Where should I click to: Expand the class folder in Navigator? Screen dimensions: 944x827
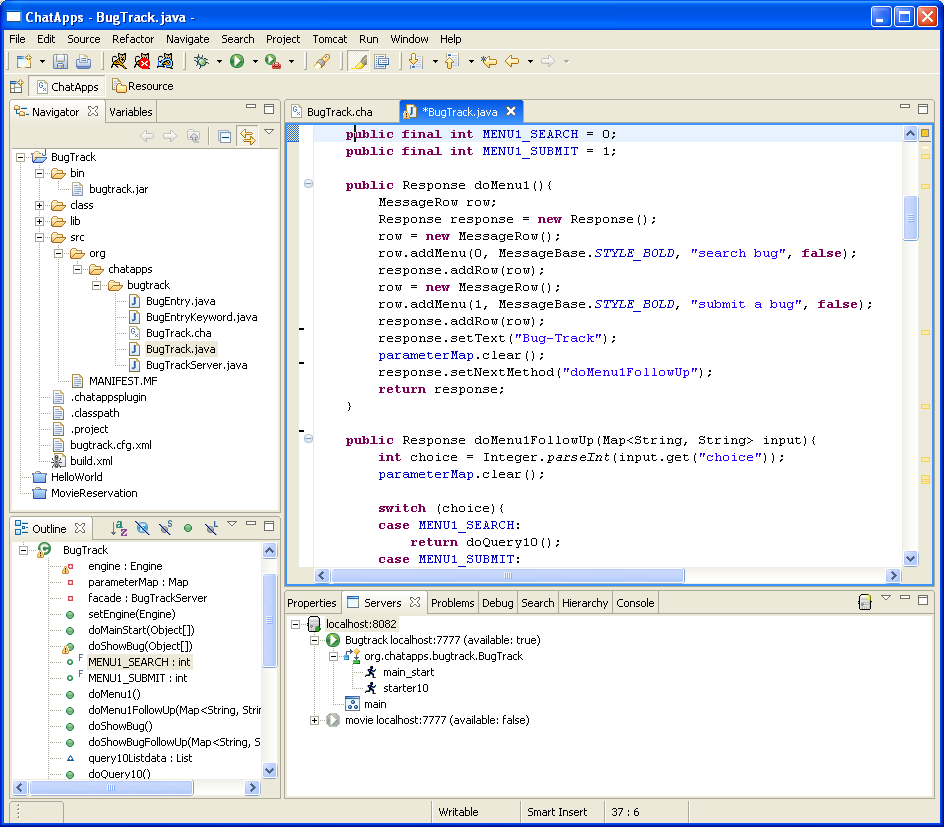point(40,205)
